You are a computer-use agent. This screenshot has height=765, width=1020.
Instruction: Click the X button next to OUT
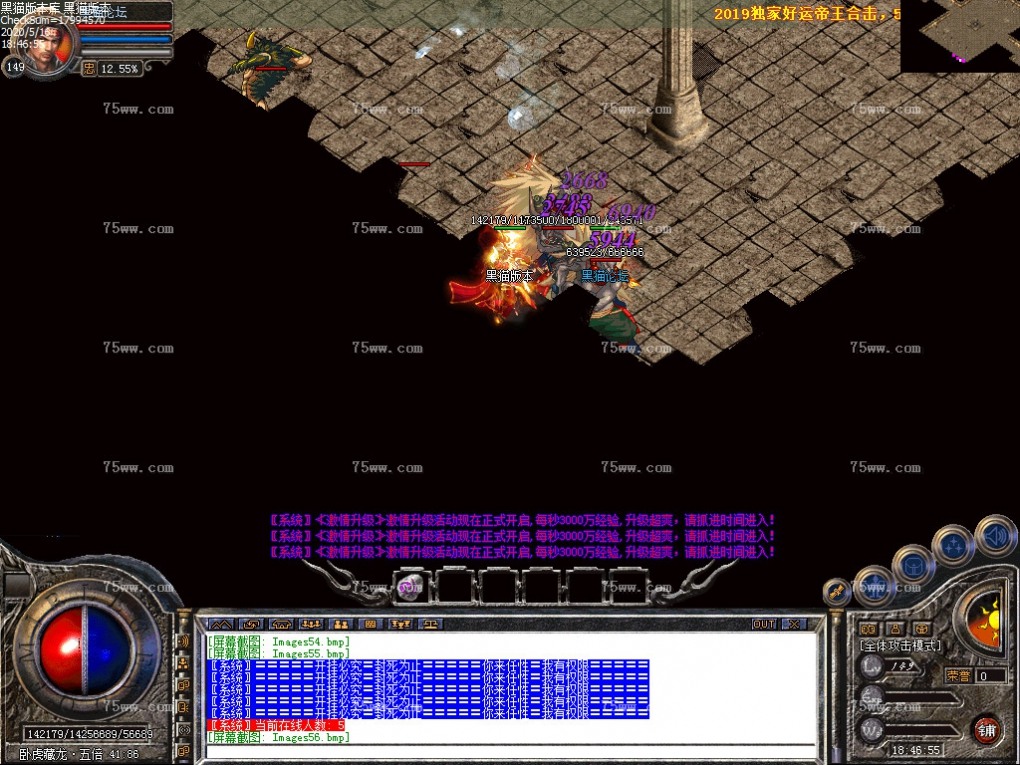[793, 624]
